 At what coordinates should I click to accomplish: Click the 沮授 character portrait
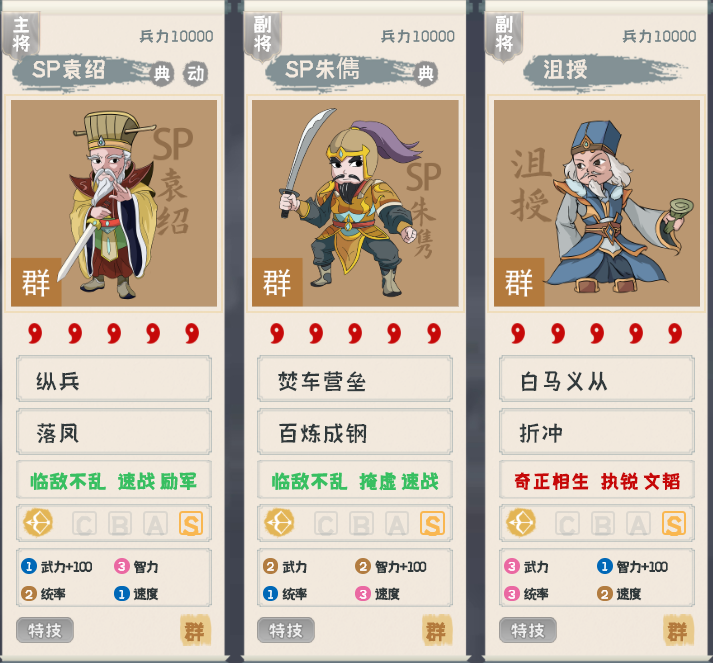click(x=597, y=203)
